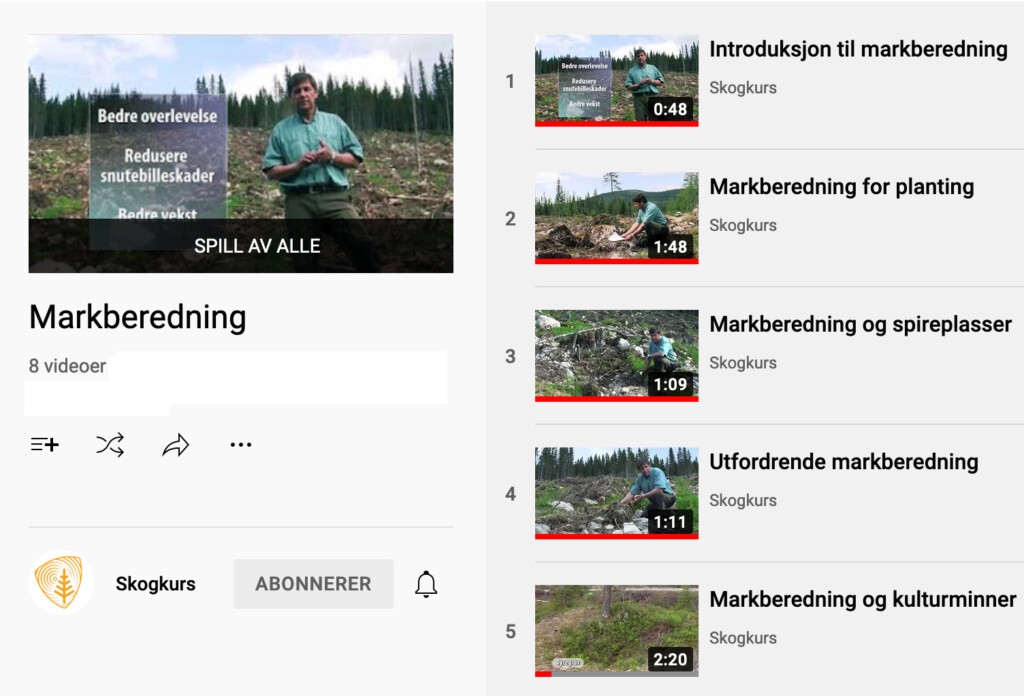
Task: Open the Markberedning for planting thumbnail
Action: (616, 218)
